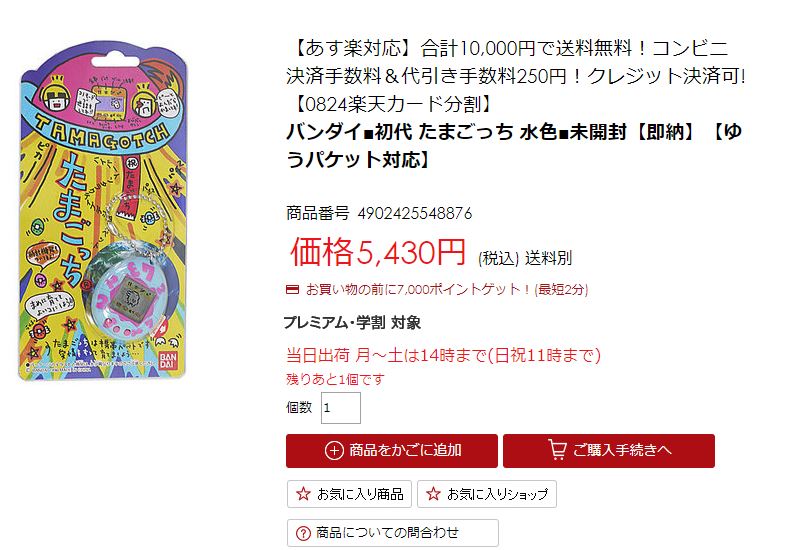
Task: Click the question mark icon for product inquiry
Action: tap(303, 533)
